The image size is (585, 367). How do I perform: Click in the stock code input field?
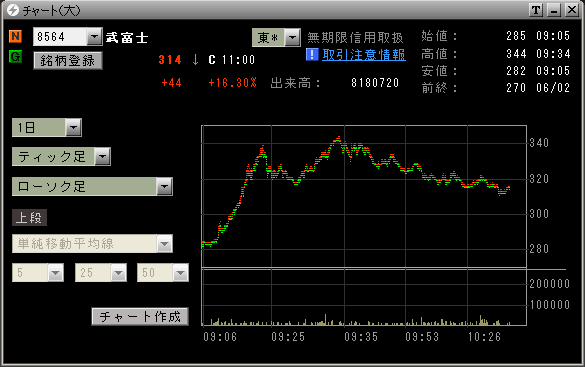60,37
